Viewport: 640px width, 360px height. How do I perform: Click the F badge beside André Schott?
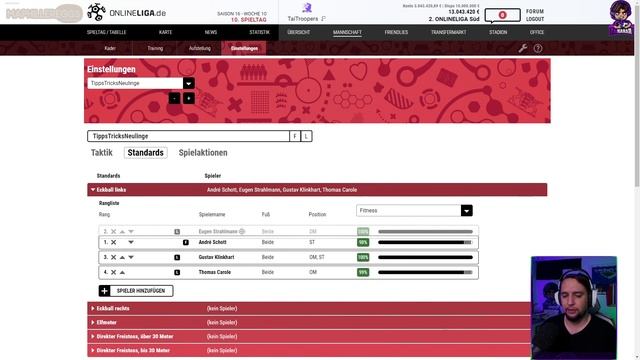coord(186,242)
